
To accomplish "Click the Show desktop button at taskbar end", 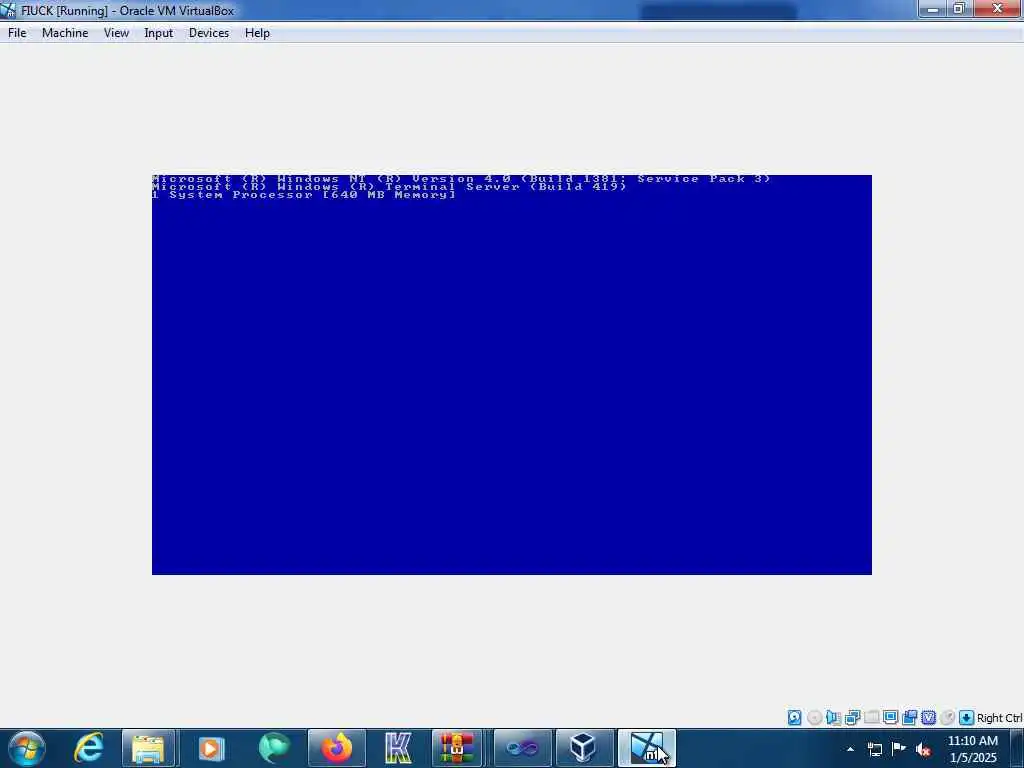I will 1017,748.
